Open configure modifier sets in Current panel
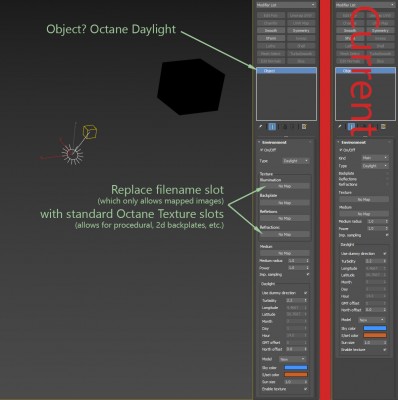398x400 pixels. pos(383,127)
